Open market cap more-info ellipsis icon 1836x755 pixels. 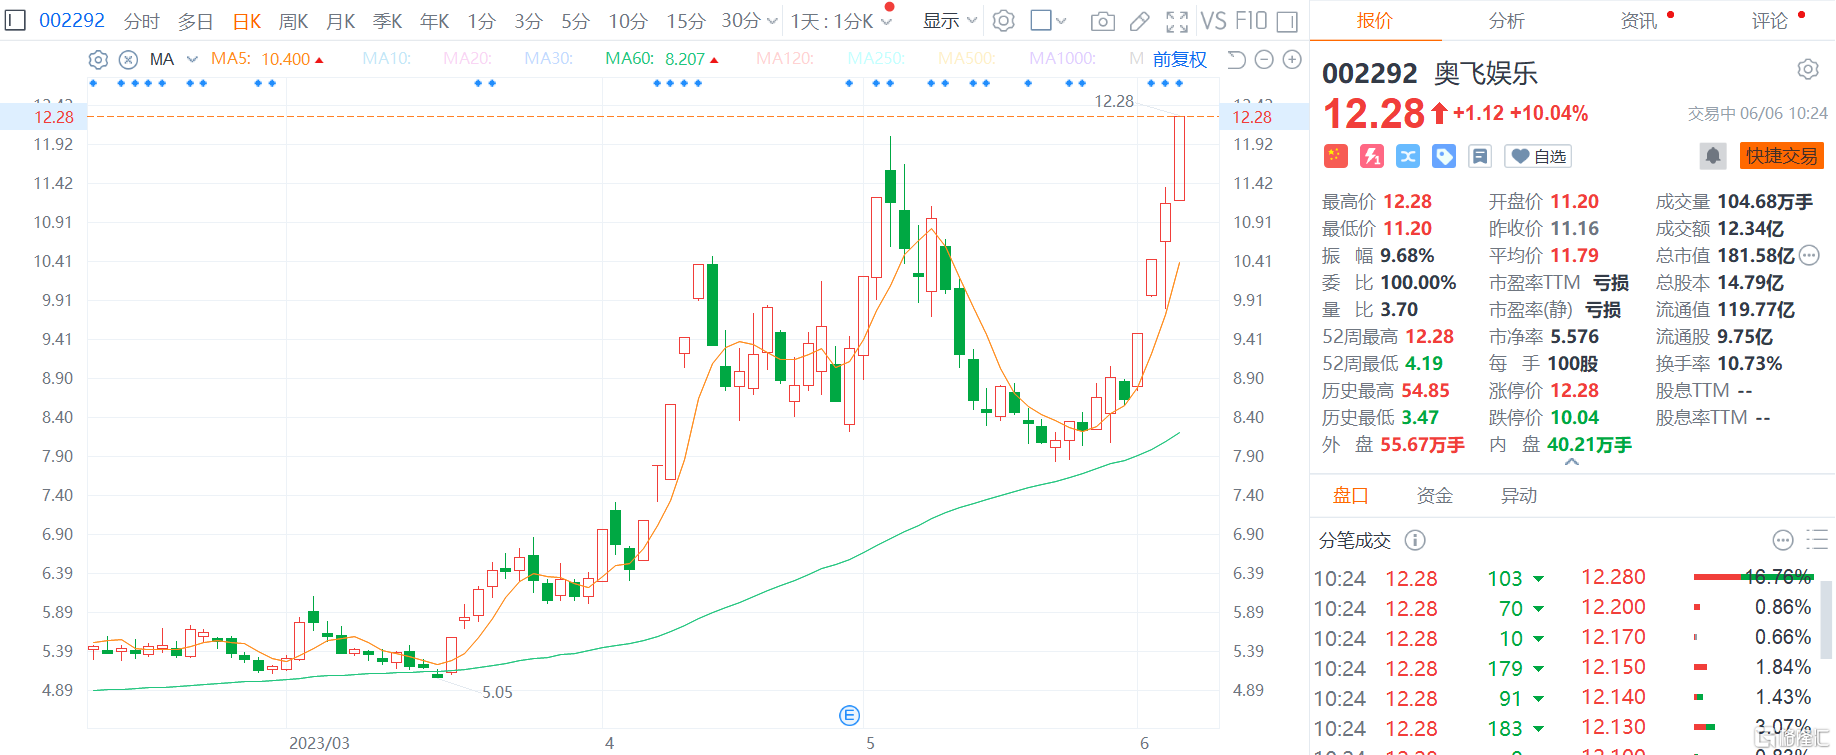click(1809, 256)
